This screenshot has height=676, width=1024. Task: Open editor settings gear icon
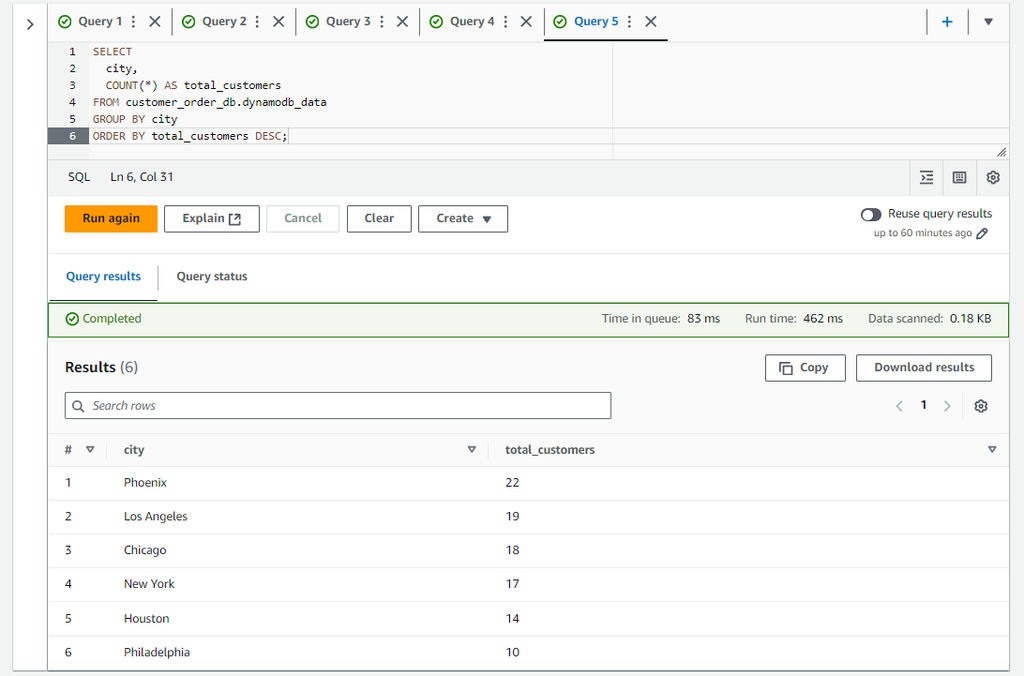coord(993,177)
